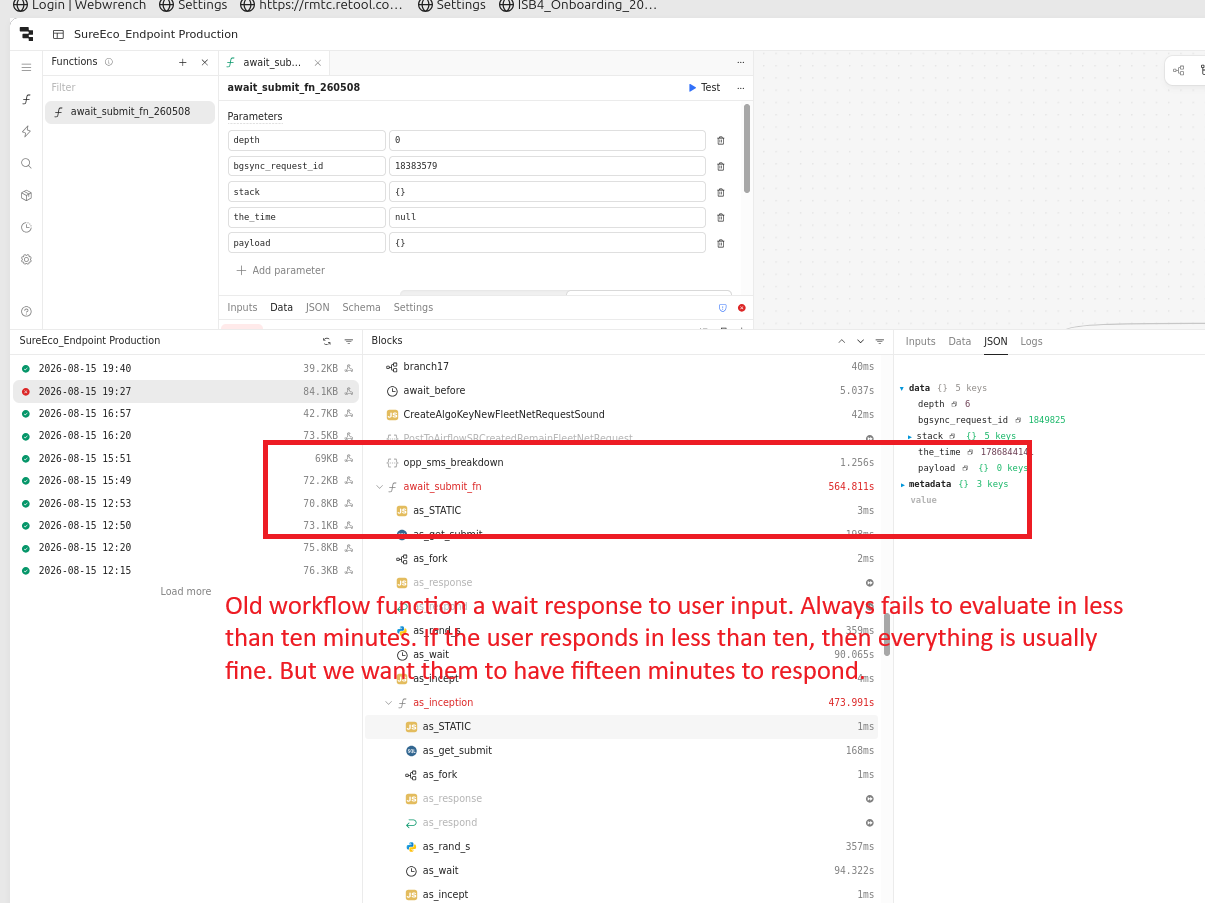This screenshot has height=903, width=1205.
Task: Open the run history clock icon
Action: pyautogui.click(x=26, y=227)
